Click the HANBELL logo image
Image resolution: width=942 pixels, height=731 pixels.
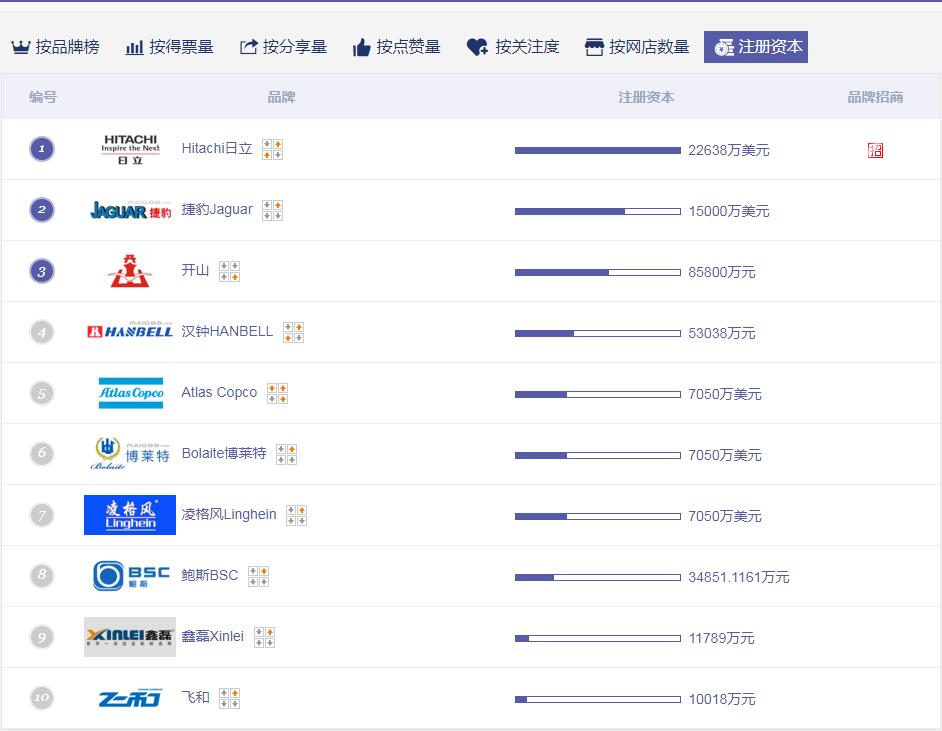point(130,332)
